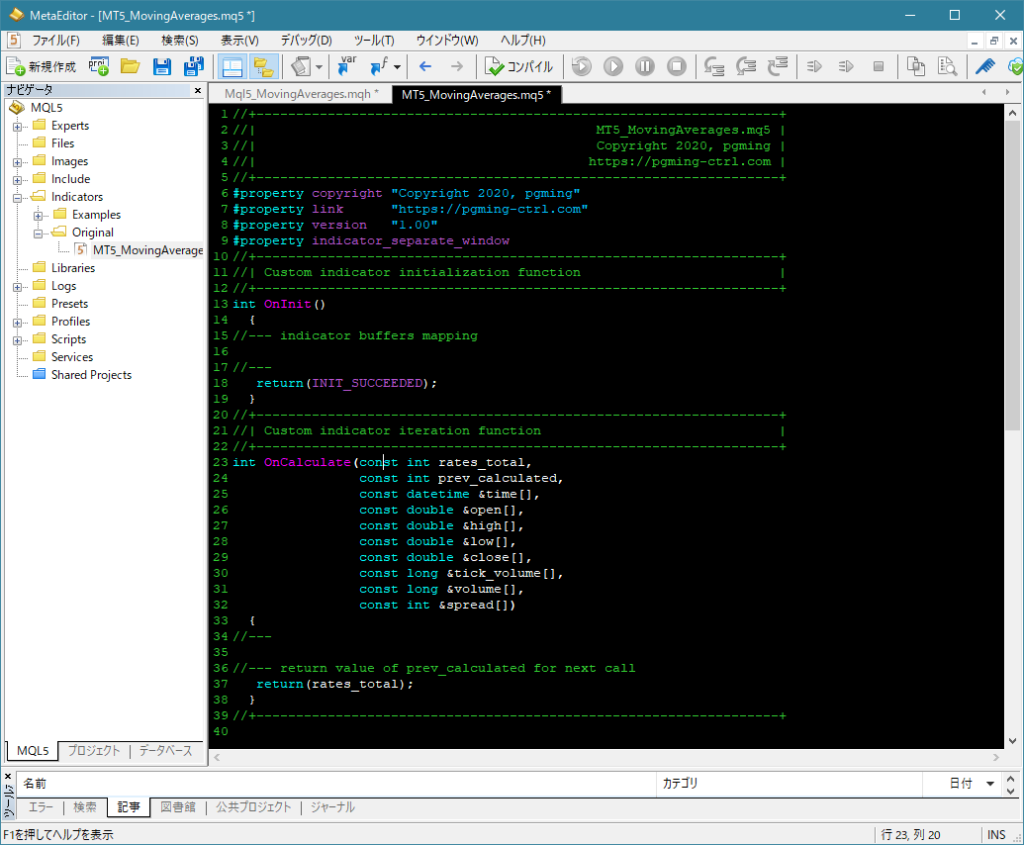
Task: Open the Save All icon
Action: [x=192, y=67]
